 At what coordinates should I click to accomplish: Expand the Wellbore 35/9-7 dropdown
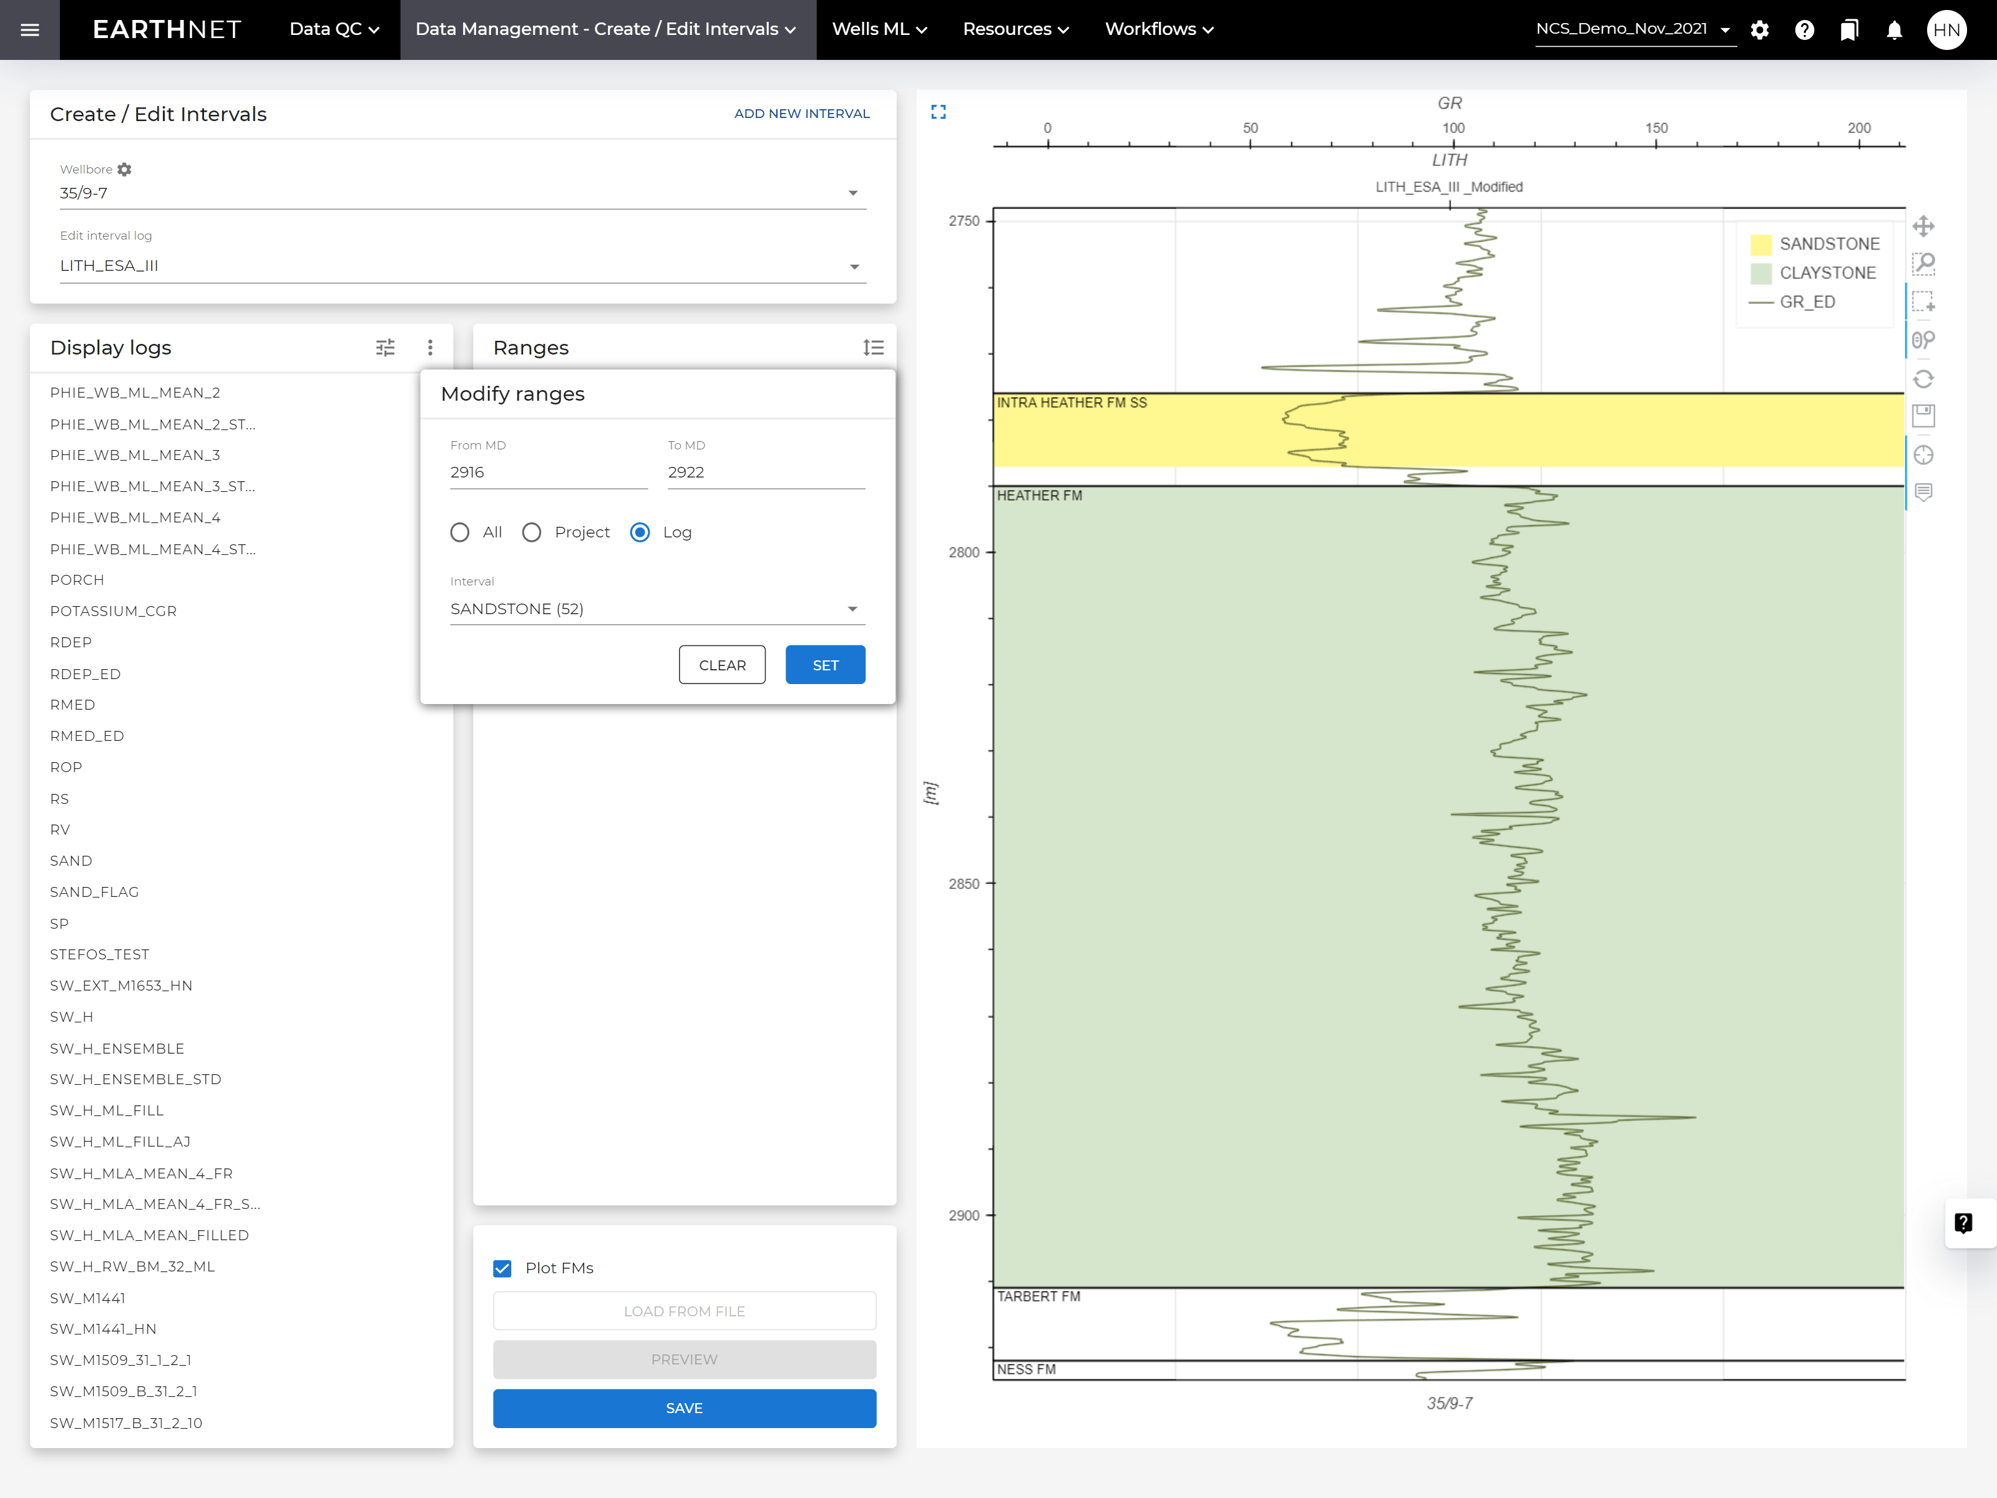(x=853, y=193)
